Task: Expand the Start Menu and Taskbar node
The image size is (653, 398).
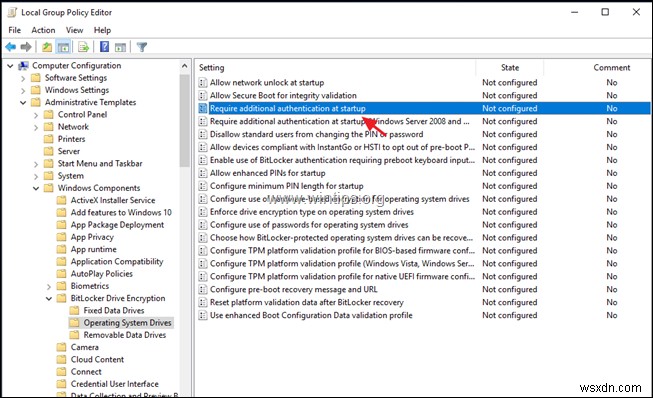Action: coord(36,164)
